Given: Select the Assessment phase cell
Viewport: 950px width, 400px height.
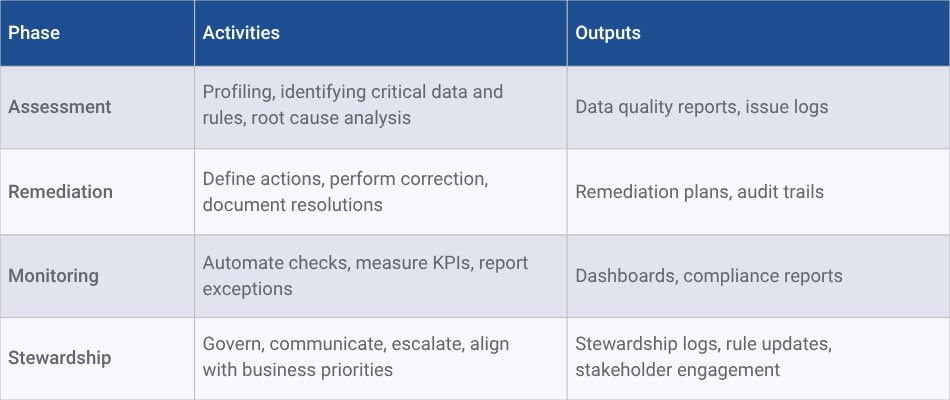Looking at the screenshot, I should [x=60, y=107].
